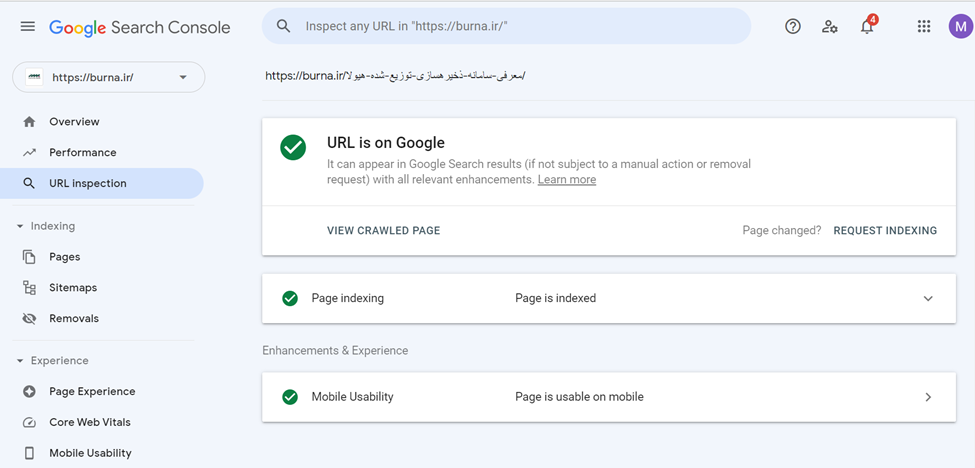Screen dimensions: 975x468
Task: Click the Google Search Console logo
Action: [x=140, y=28]
